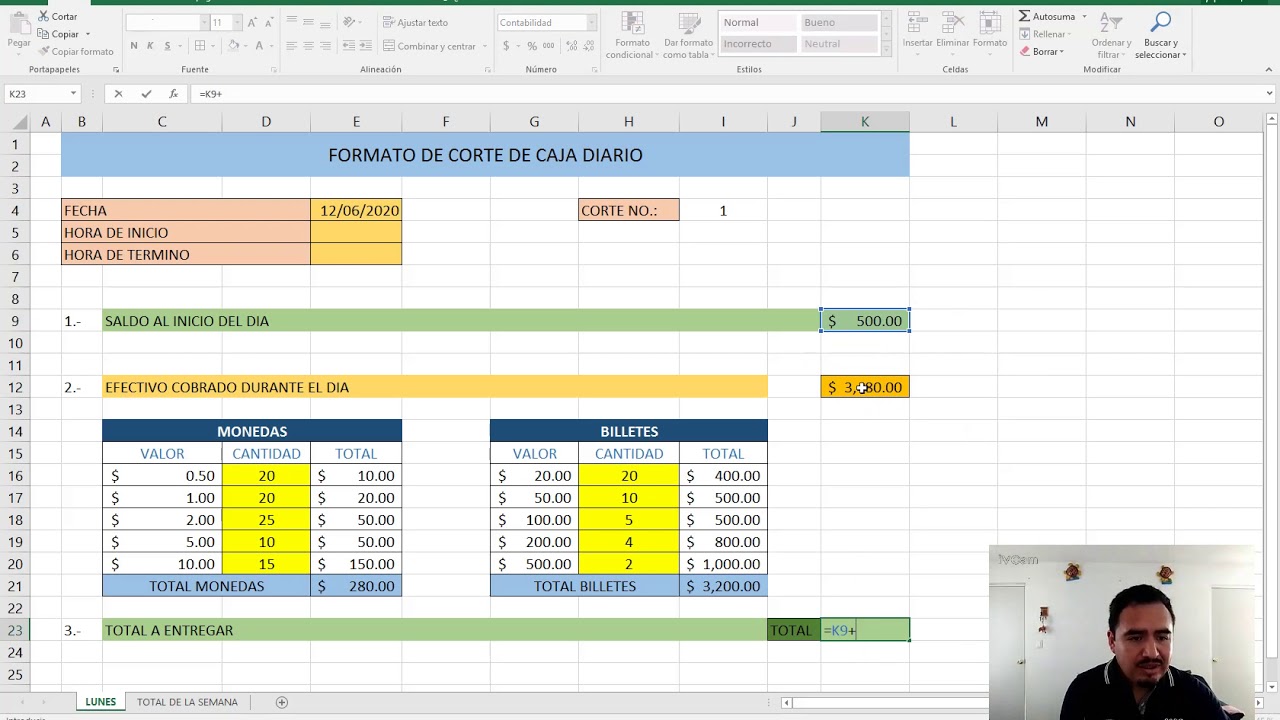
Task: Click the cell borders icon
Action: [x=200, y=46]
